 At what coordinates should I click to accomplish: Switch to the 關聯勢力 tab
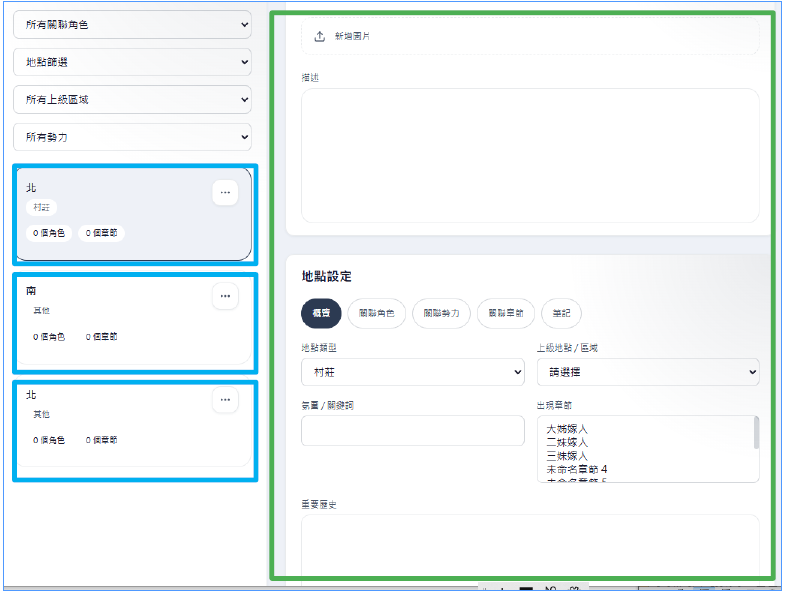441,313
